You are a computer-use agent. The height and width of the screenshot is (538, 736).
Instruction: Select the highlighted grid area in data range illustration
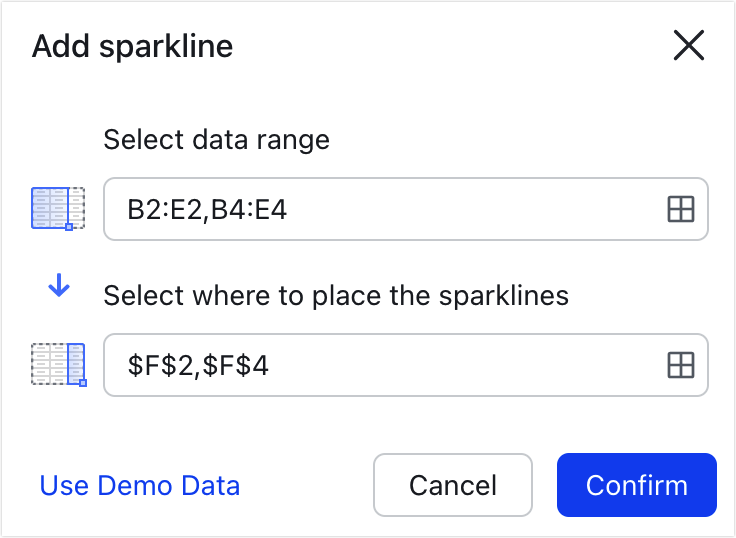[50, 208]
